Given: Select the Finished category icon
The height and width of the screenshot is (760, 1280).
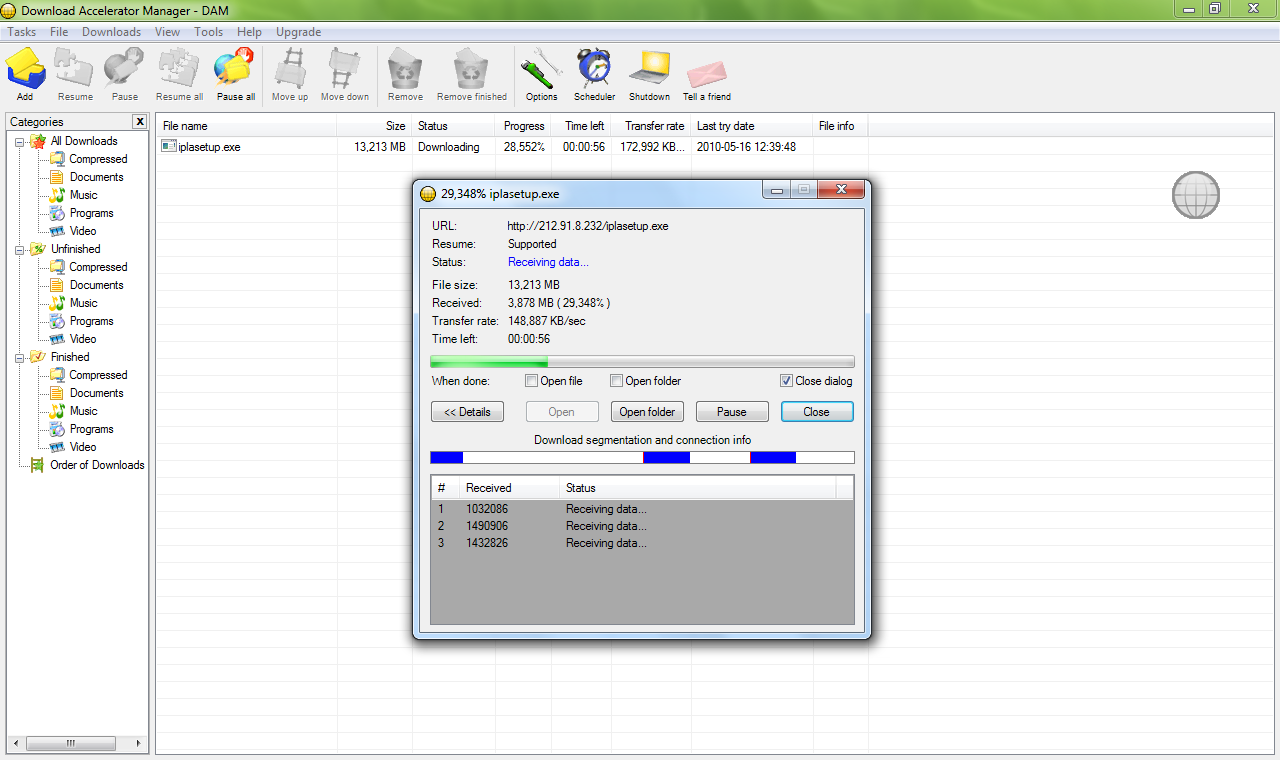Looking at the screenshot, I should [38, 357].
